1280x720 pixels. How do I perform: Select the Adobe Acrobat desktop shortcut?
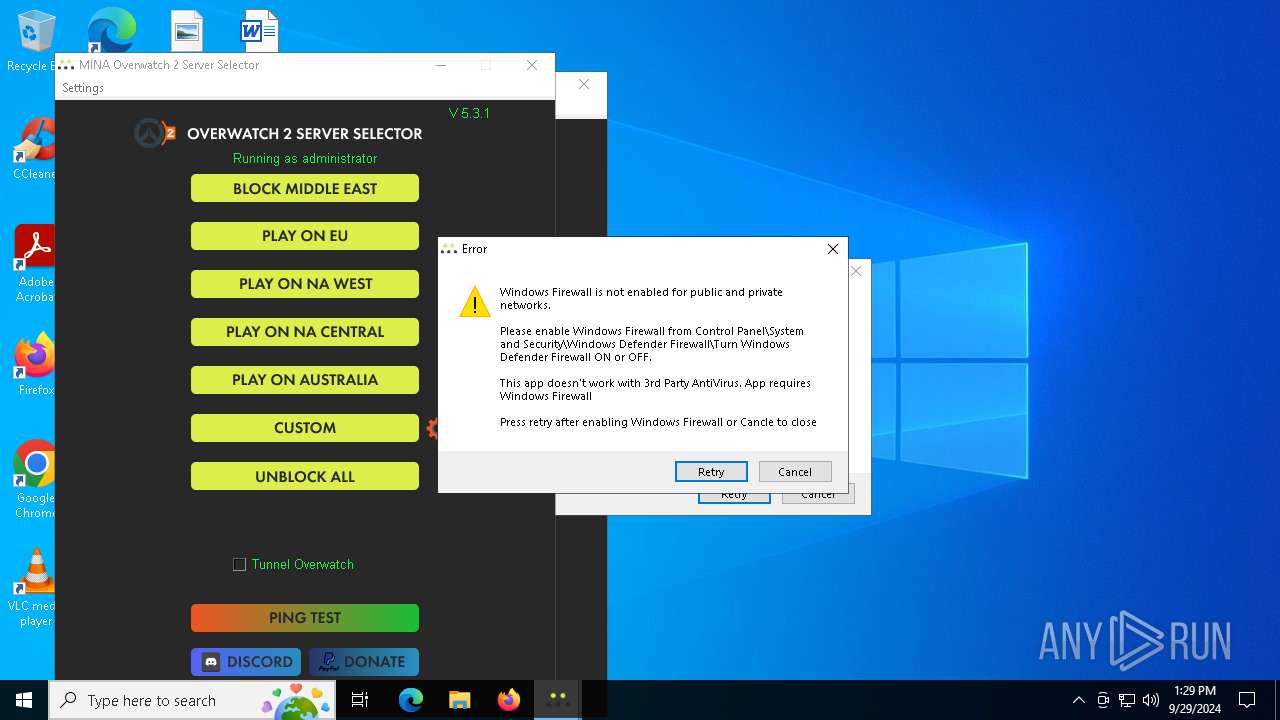34,263
